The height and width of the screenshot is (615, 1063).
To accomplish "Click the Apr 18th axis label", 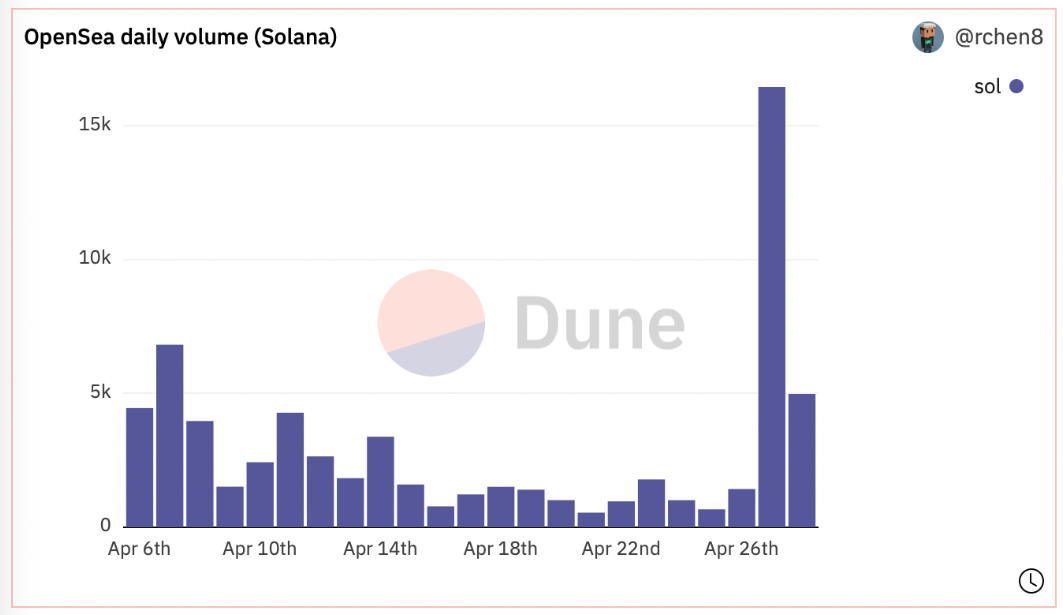I will [x=500, y=549].
